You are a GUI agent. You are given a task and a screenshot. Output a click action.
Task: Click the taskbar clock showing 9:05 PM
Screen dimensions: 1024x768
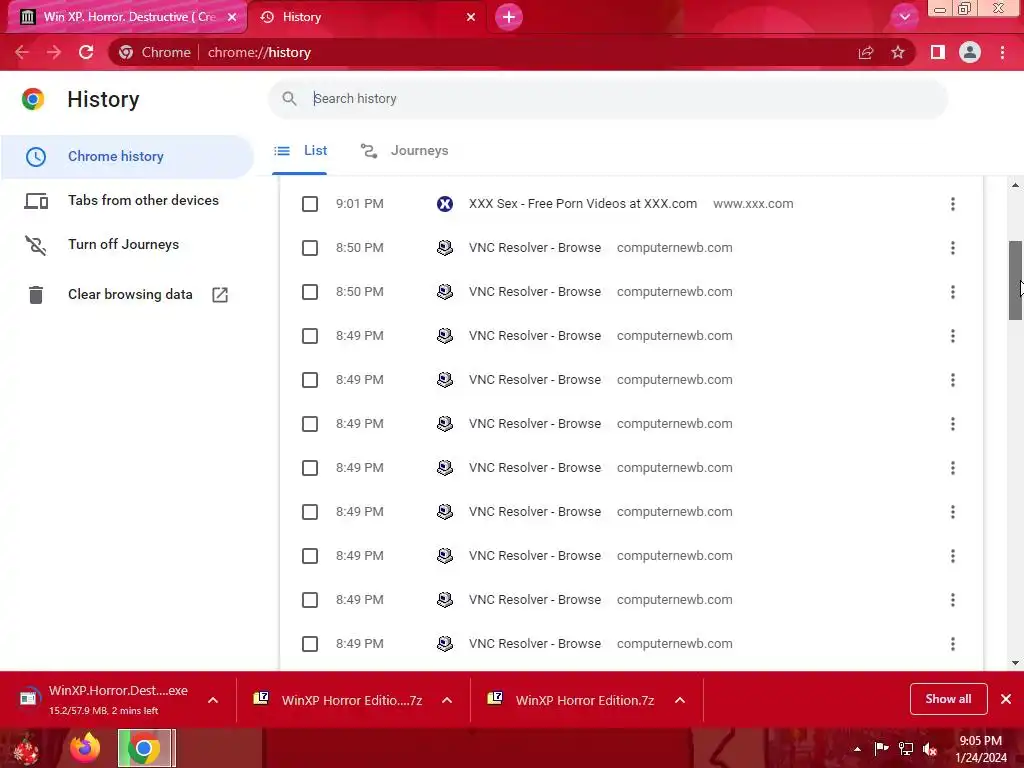coord(980,748)
